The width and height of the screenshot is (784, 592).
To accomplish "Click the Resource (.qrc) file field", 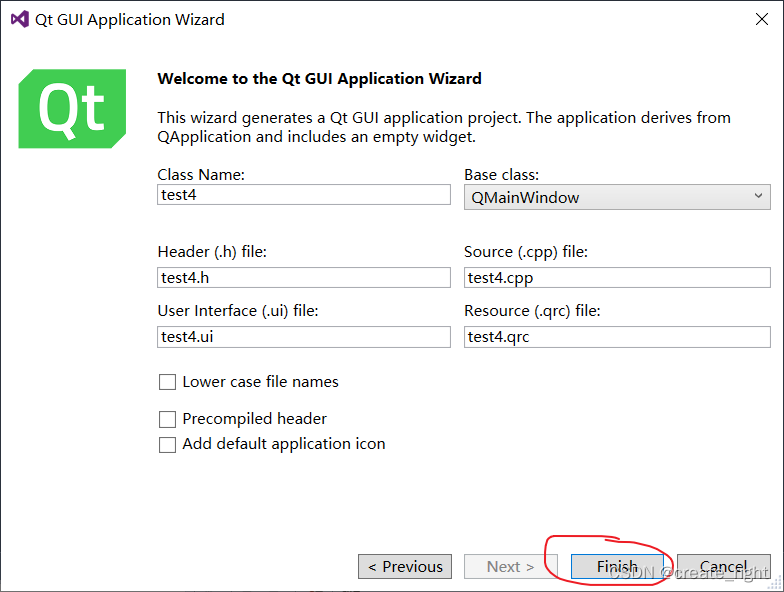I will 617,336.
